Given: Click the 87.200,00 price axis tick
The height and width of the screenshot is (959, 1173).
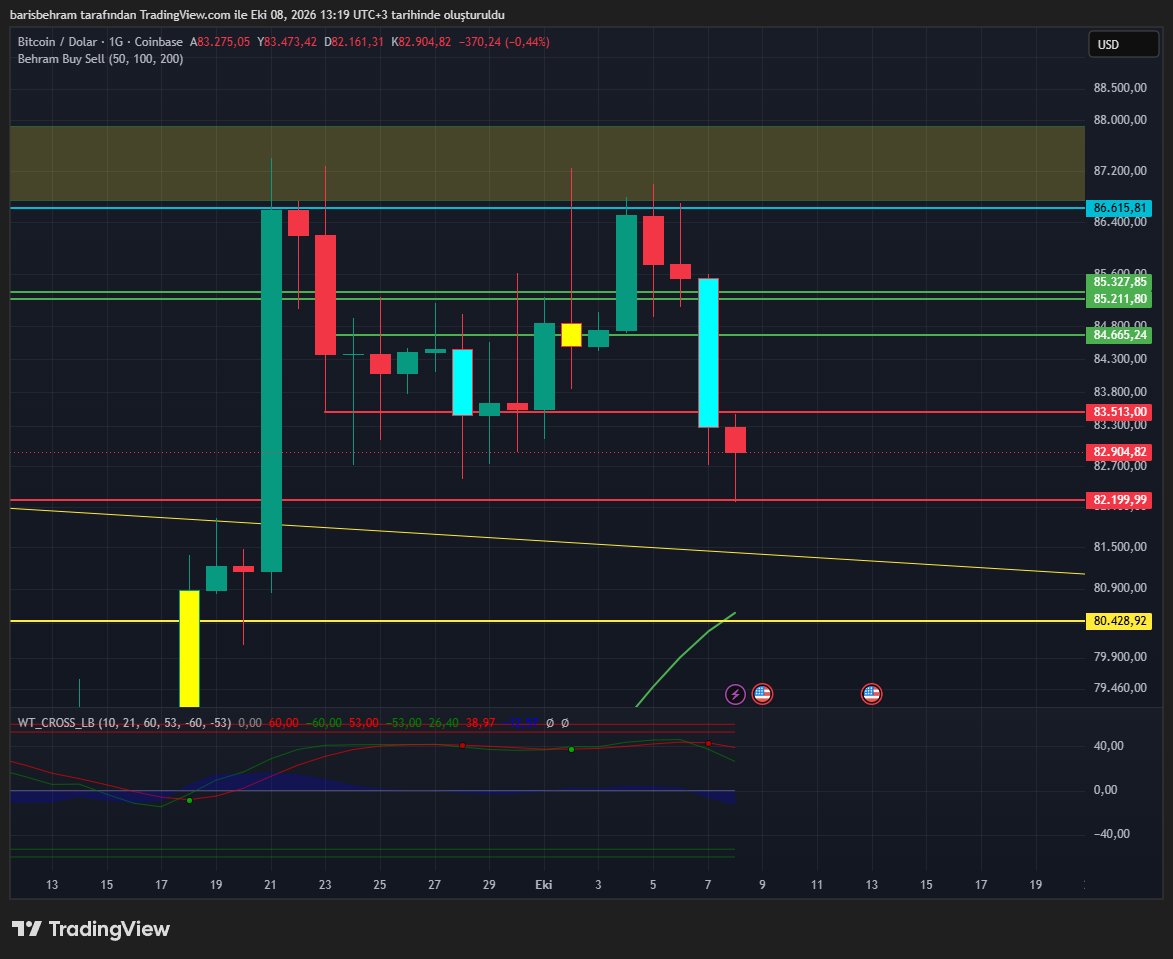Looking at the screenshot, I should tap(1120, 171).
